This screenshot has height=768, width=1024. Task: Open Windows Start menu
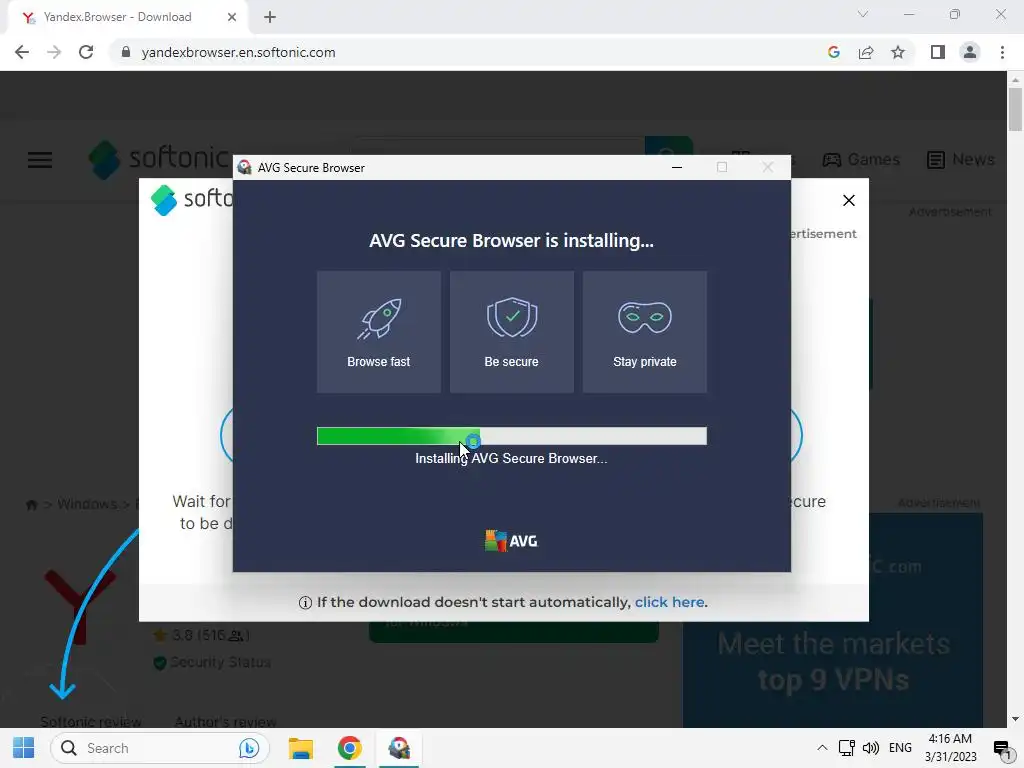24,748
